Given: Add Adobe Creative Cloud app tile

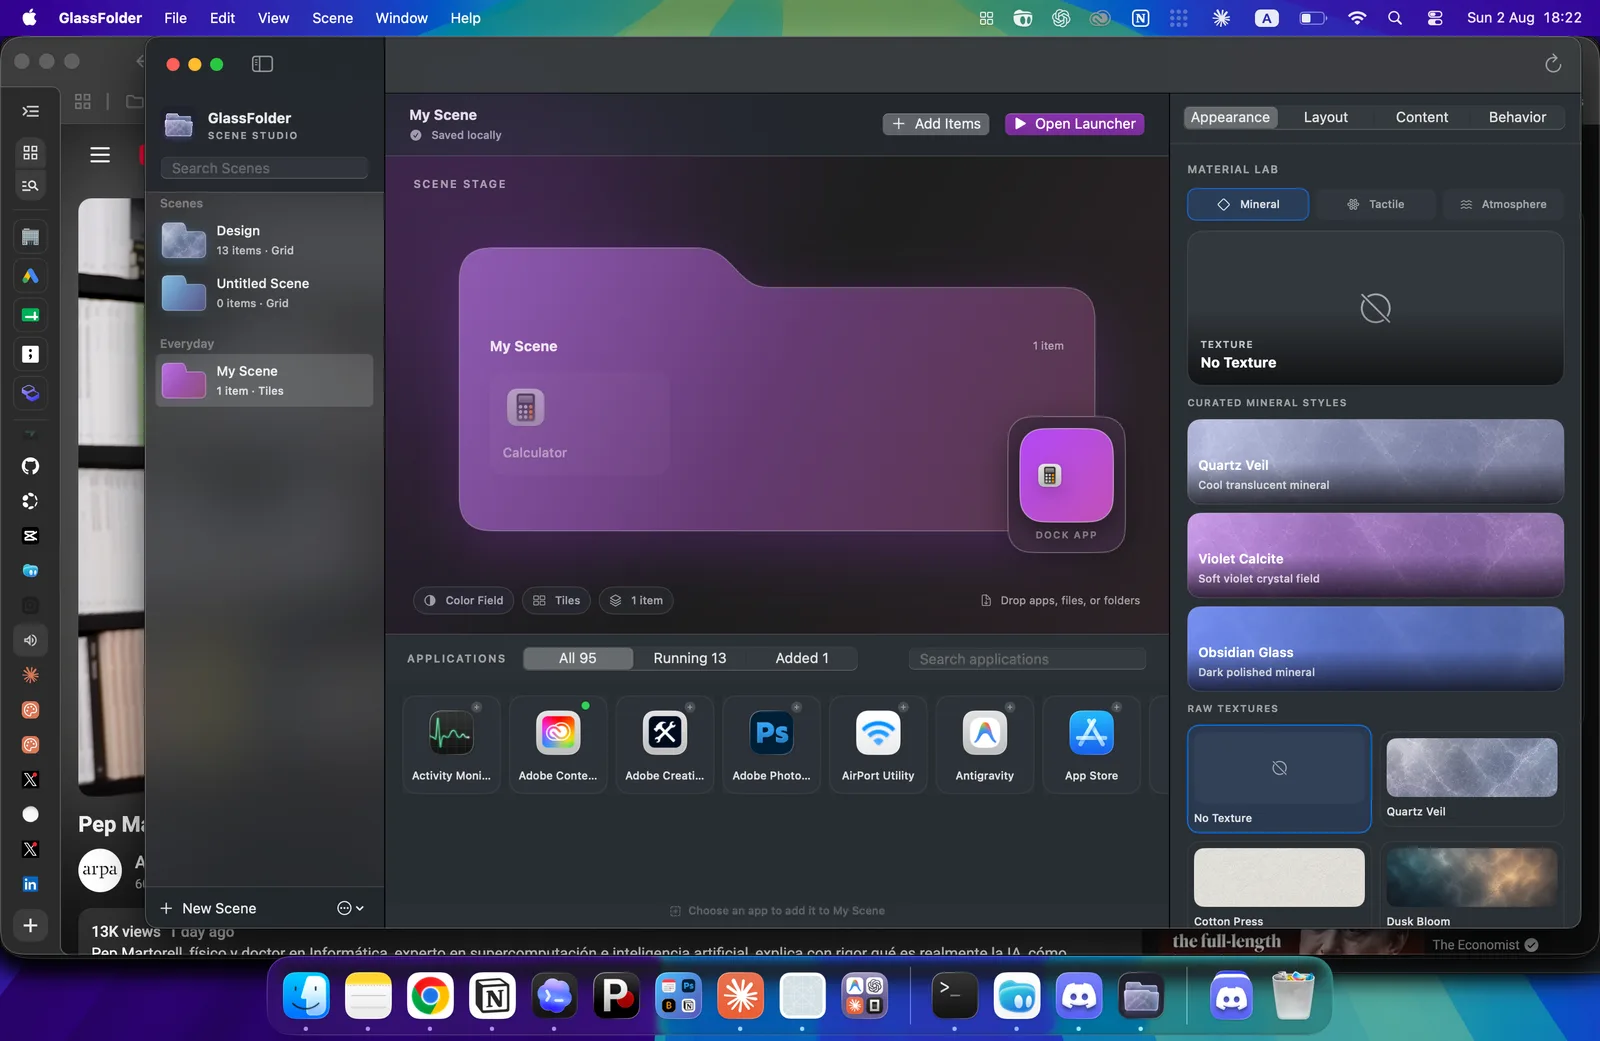Looking at the screenshot, I should (665, 745).
